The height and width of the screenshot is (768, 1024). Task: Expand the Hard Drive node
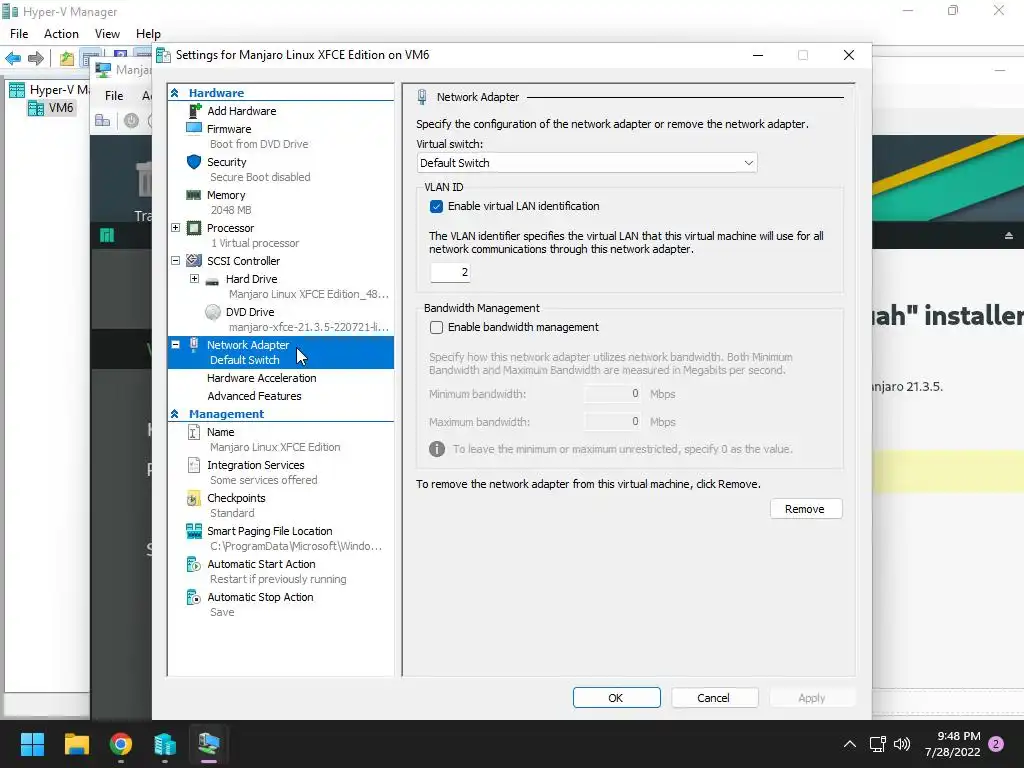click(x=194, y=278)
